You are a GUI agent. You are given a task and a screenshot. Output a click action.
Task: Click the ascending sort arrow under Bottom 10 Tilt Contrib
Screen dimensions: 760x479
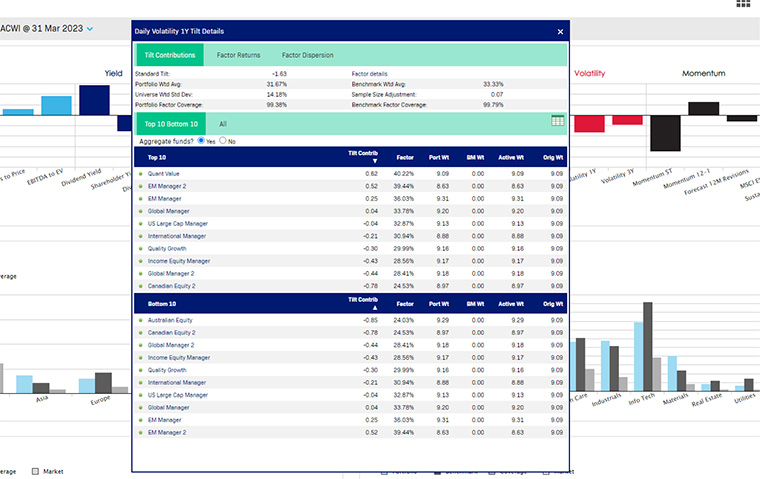coord(376,306)
